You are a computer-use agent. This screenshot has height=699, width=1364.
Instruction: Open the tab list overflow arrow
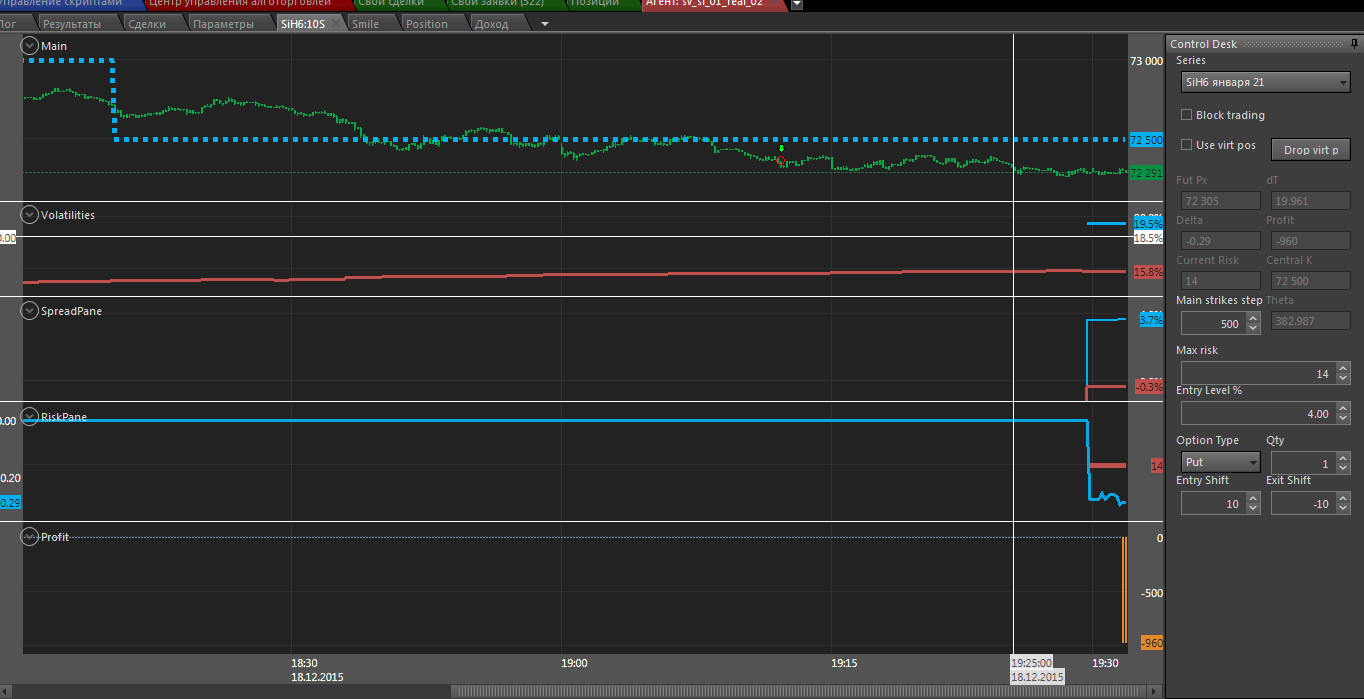[x=544, y=24]
